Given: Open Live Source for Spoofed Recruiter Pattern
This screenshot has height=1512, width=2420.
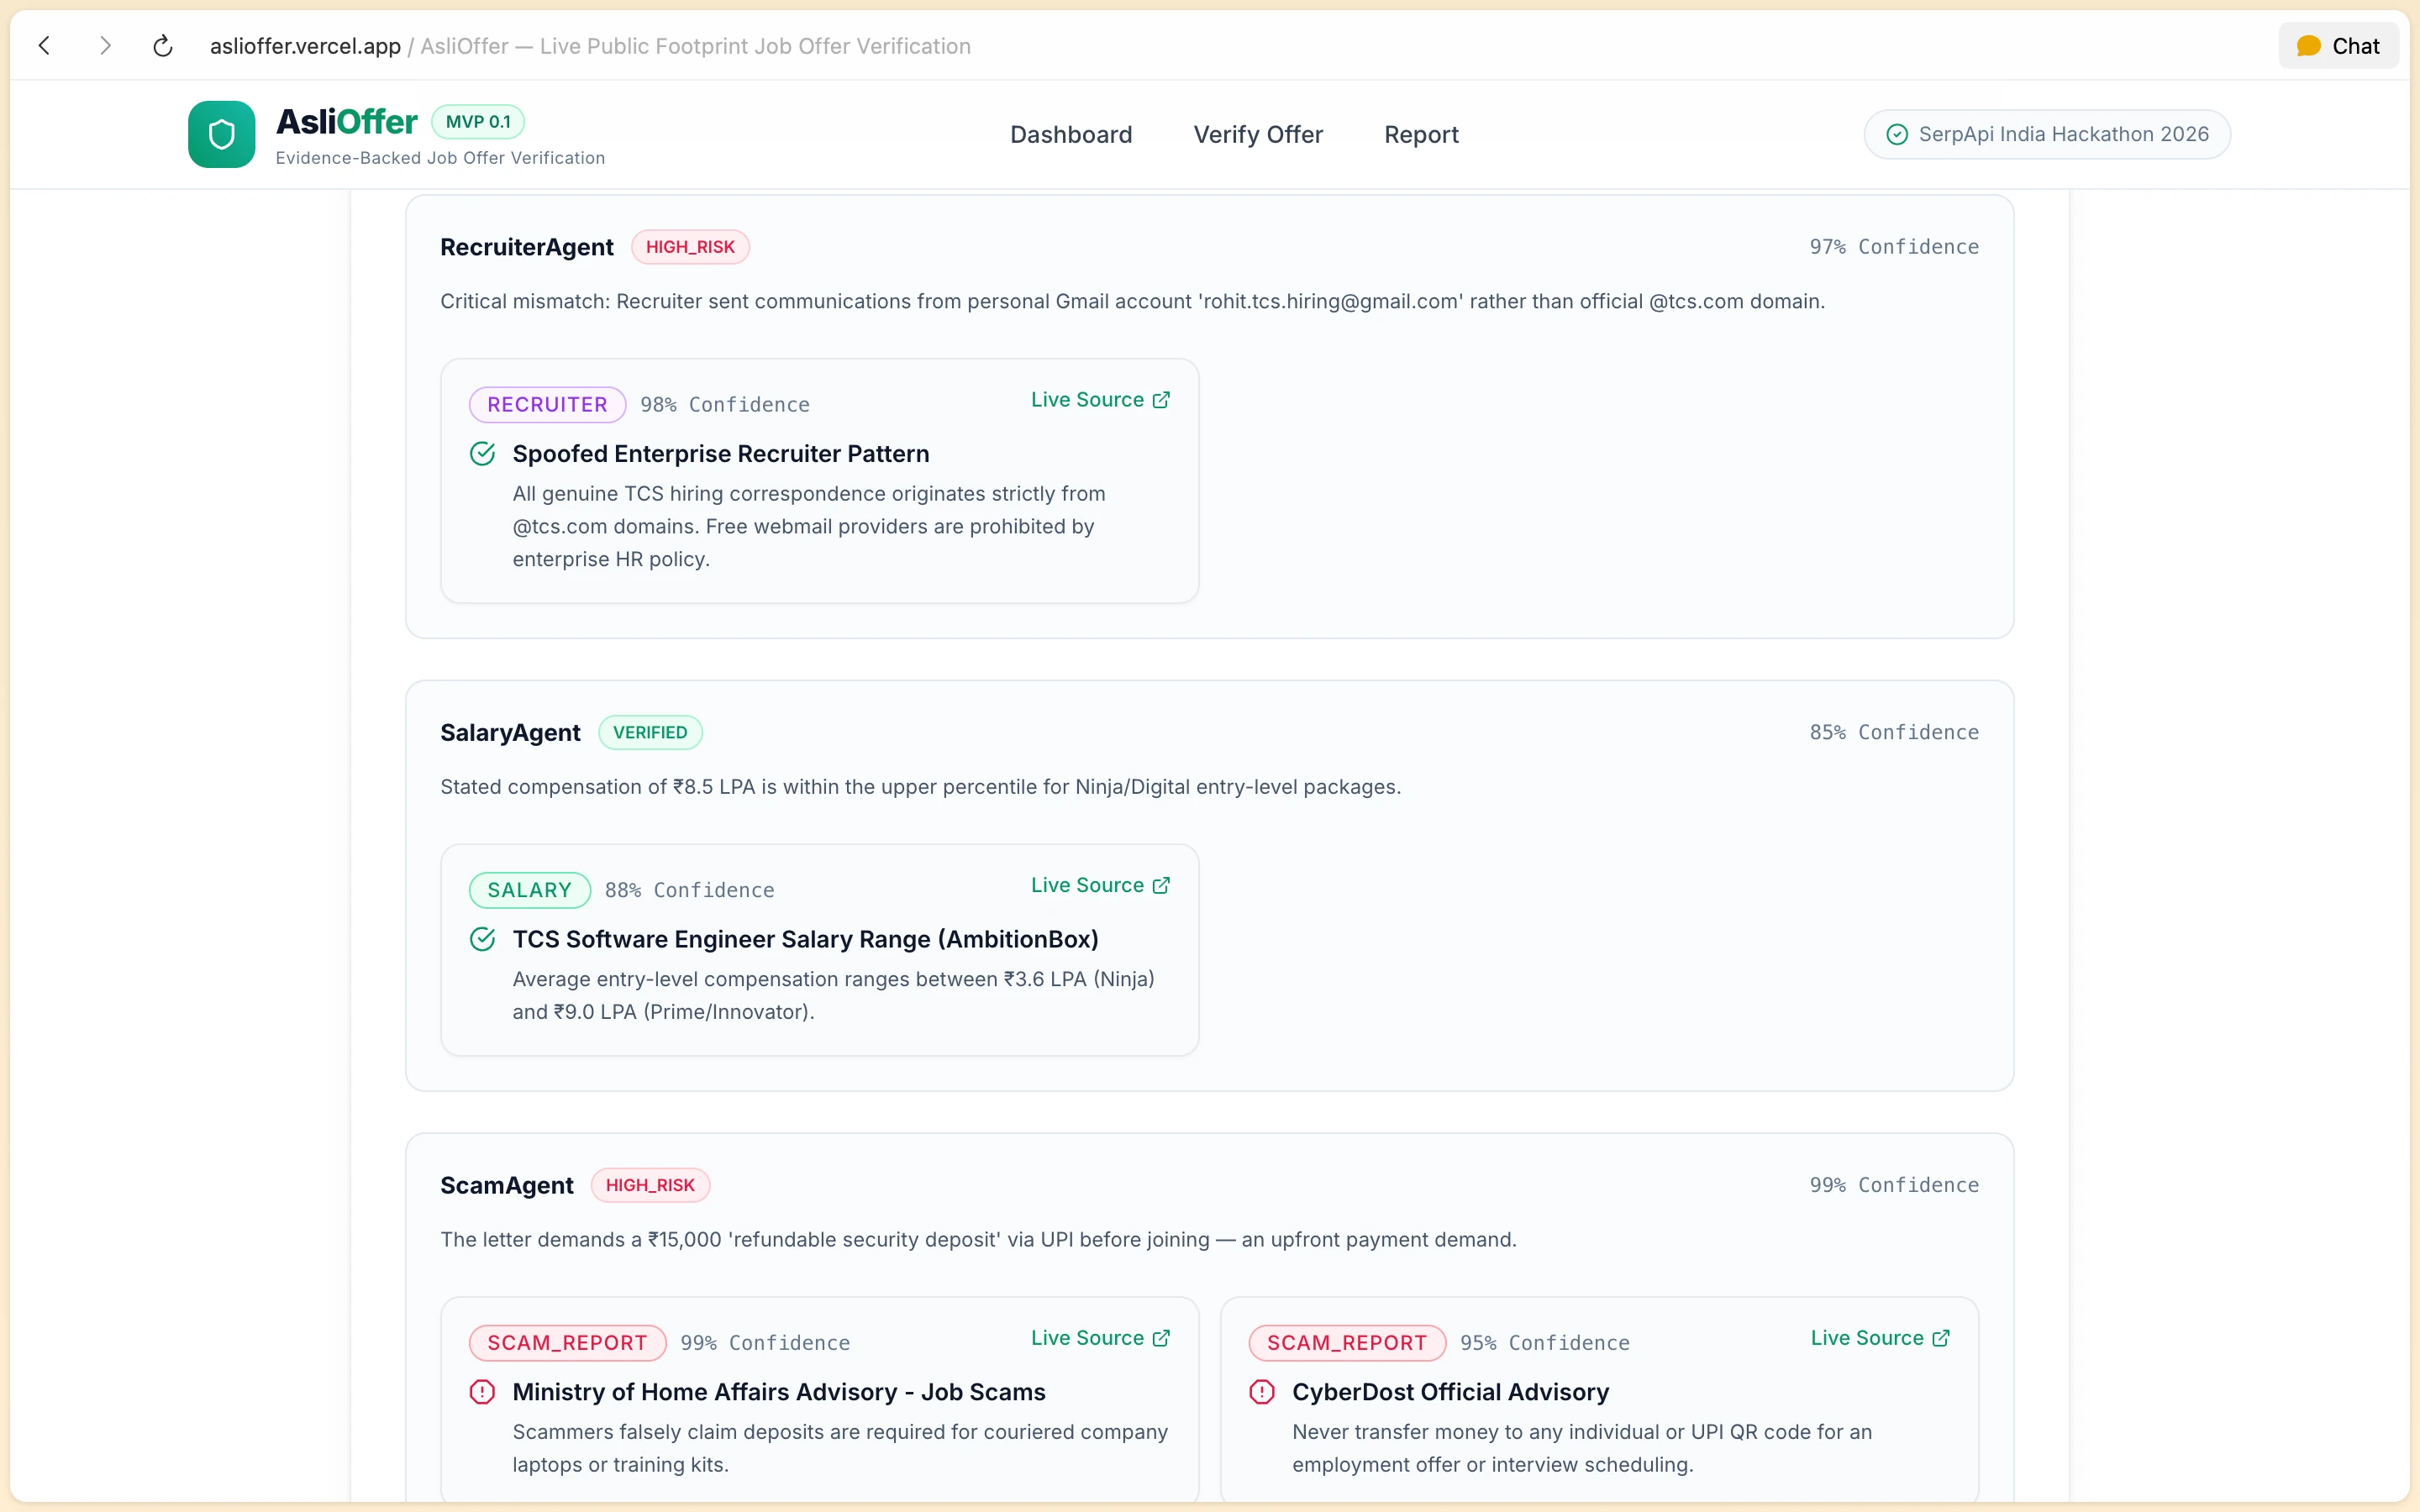Looking at the screenshot, I should pos(1100,400).
